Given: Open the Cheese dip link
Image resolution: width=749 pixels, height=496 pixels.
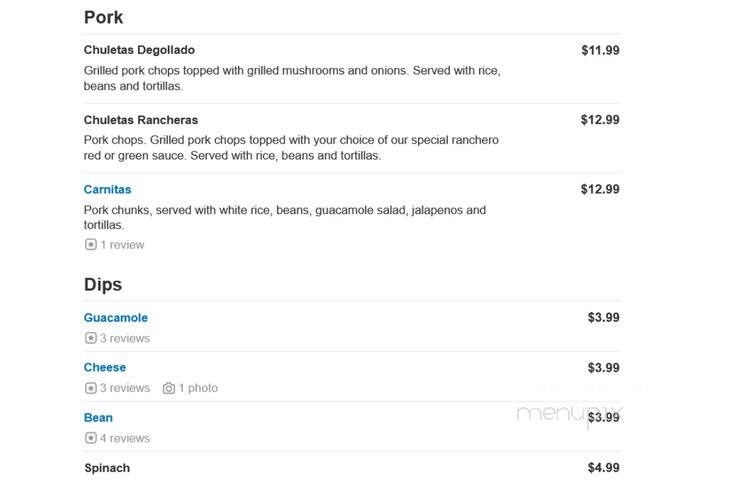Looking at the screenshot, I should (x=105, y=367).
